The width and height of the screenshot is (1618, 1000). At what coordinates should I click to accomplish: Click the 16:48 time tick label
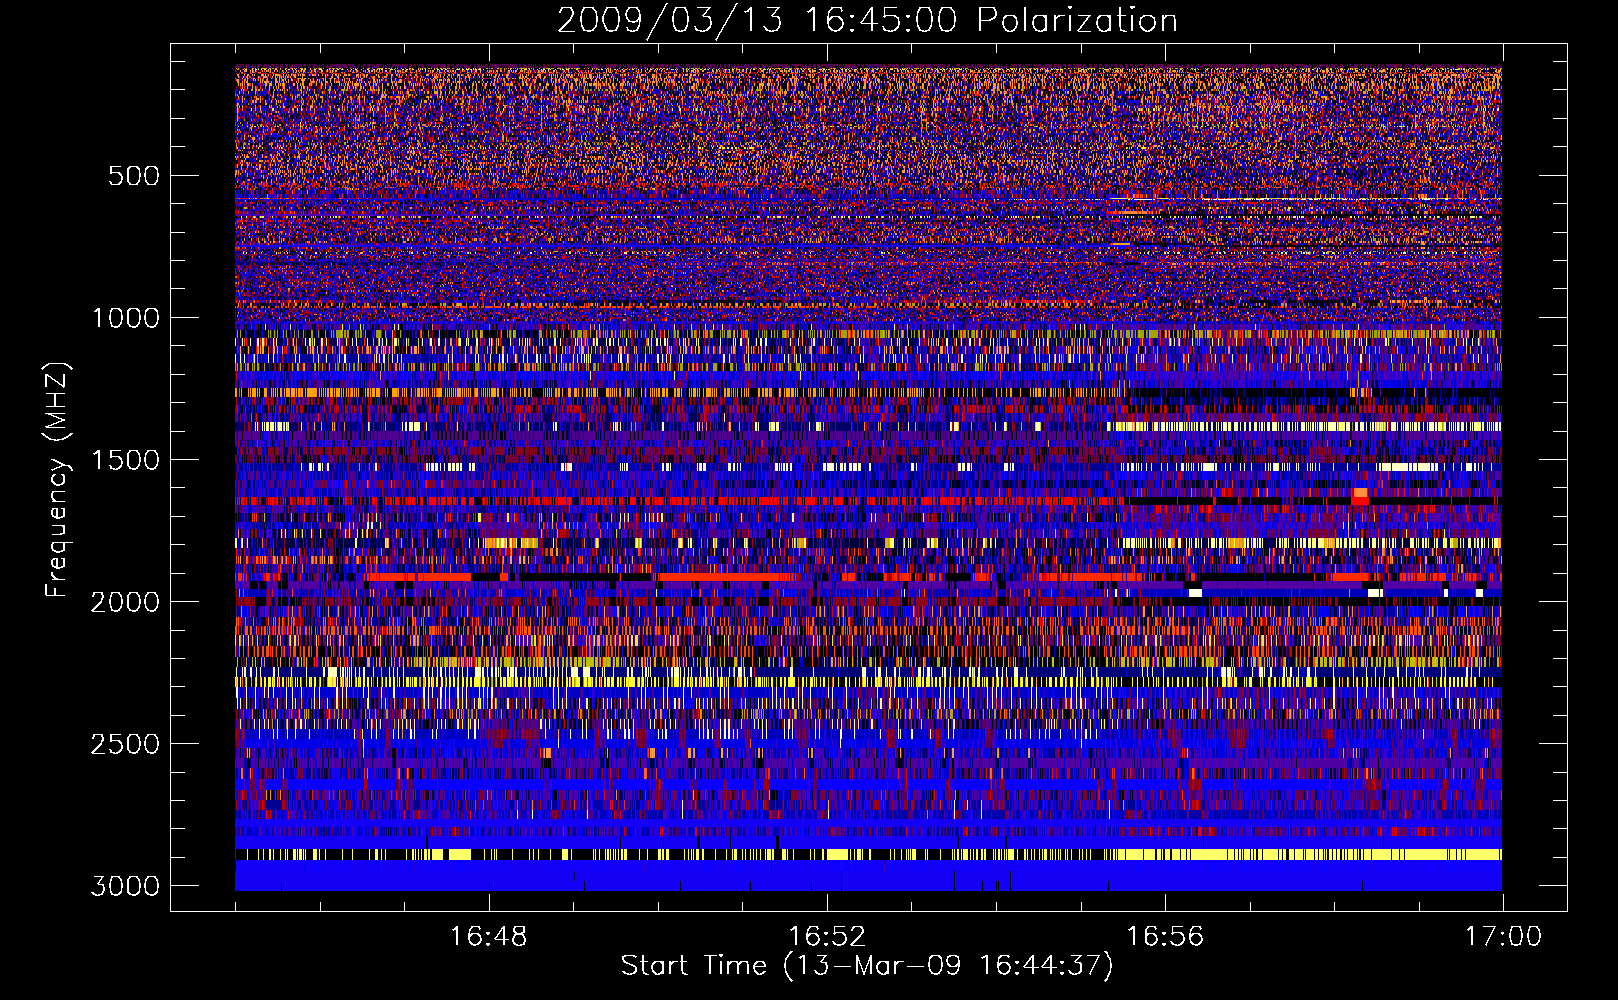click(x=489, y=937)
